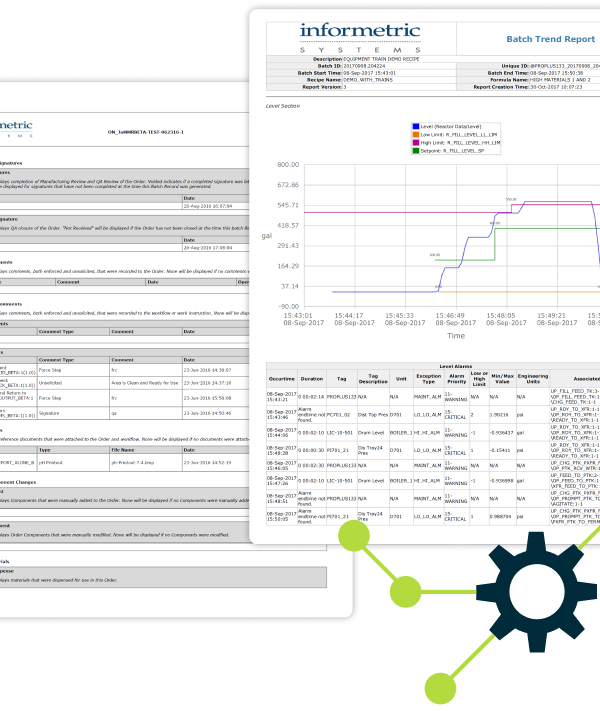Screen dimensions: 600x711
Task: Click the 800.00 y-axis label
Action: [x=288, y=165]
